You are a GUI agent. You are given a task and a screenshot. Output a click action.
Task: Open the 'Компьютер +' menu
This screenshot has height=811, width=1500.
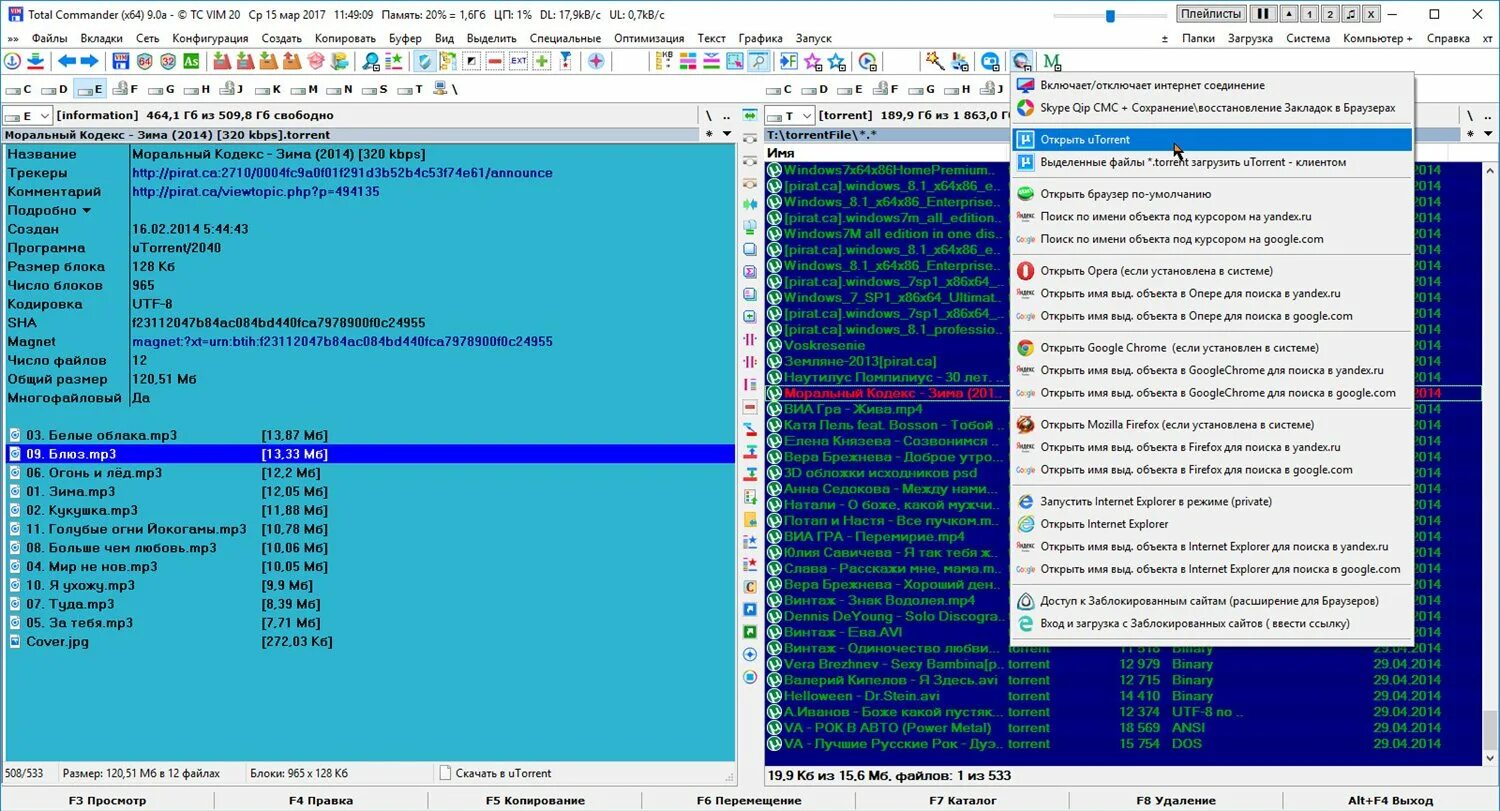[1378, 38]
